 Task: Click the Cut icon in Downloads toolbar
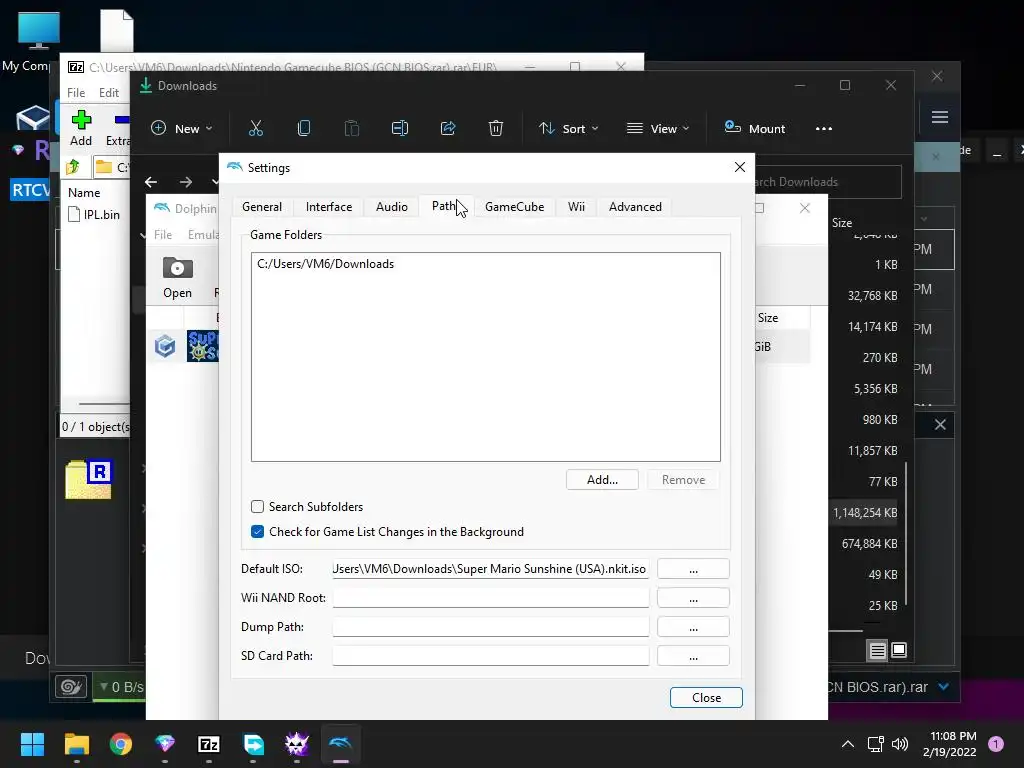pos(255,129)
